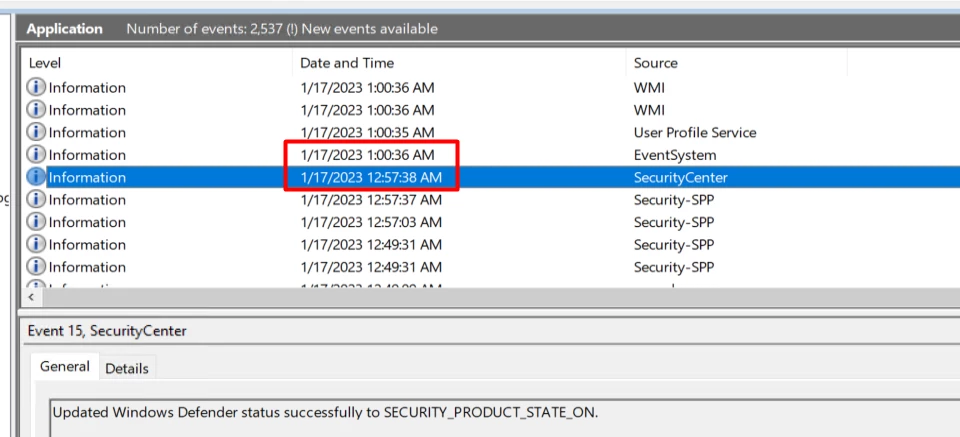Click info icon of 12:57:37 AM Security-SPP event
This screenshot has width=960, height=437.
36,200
